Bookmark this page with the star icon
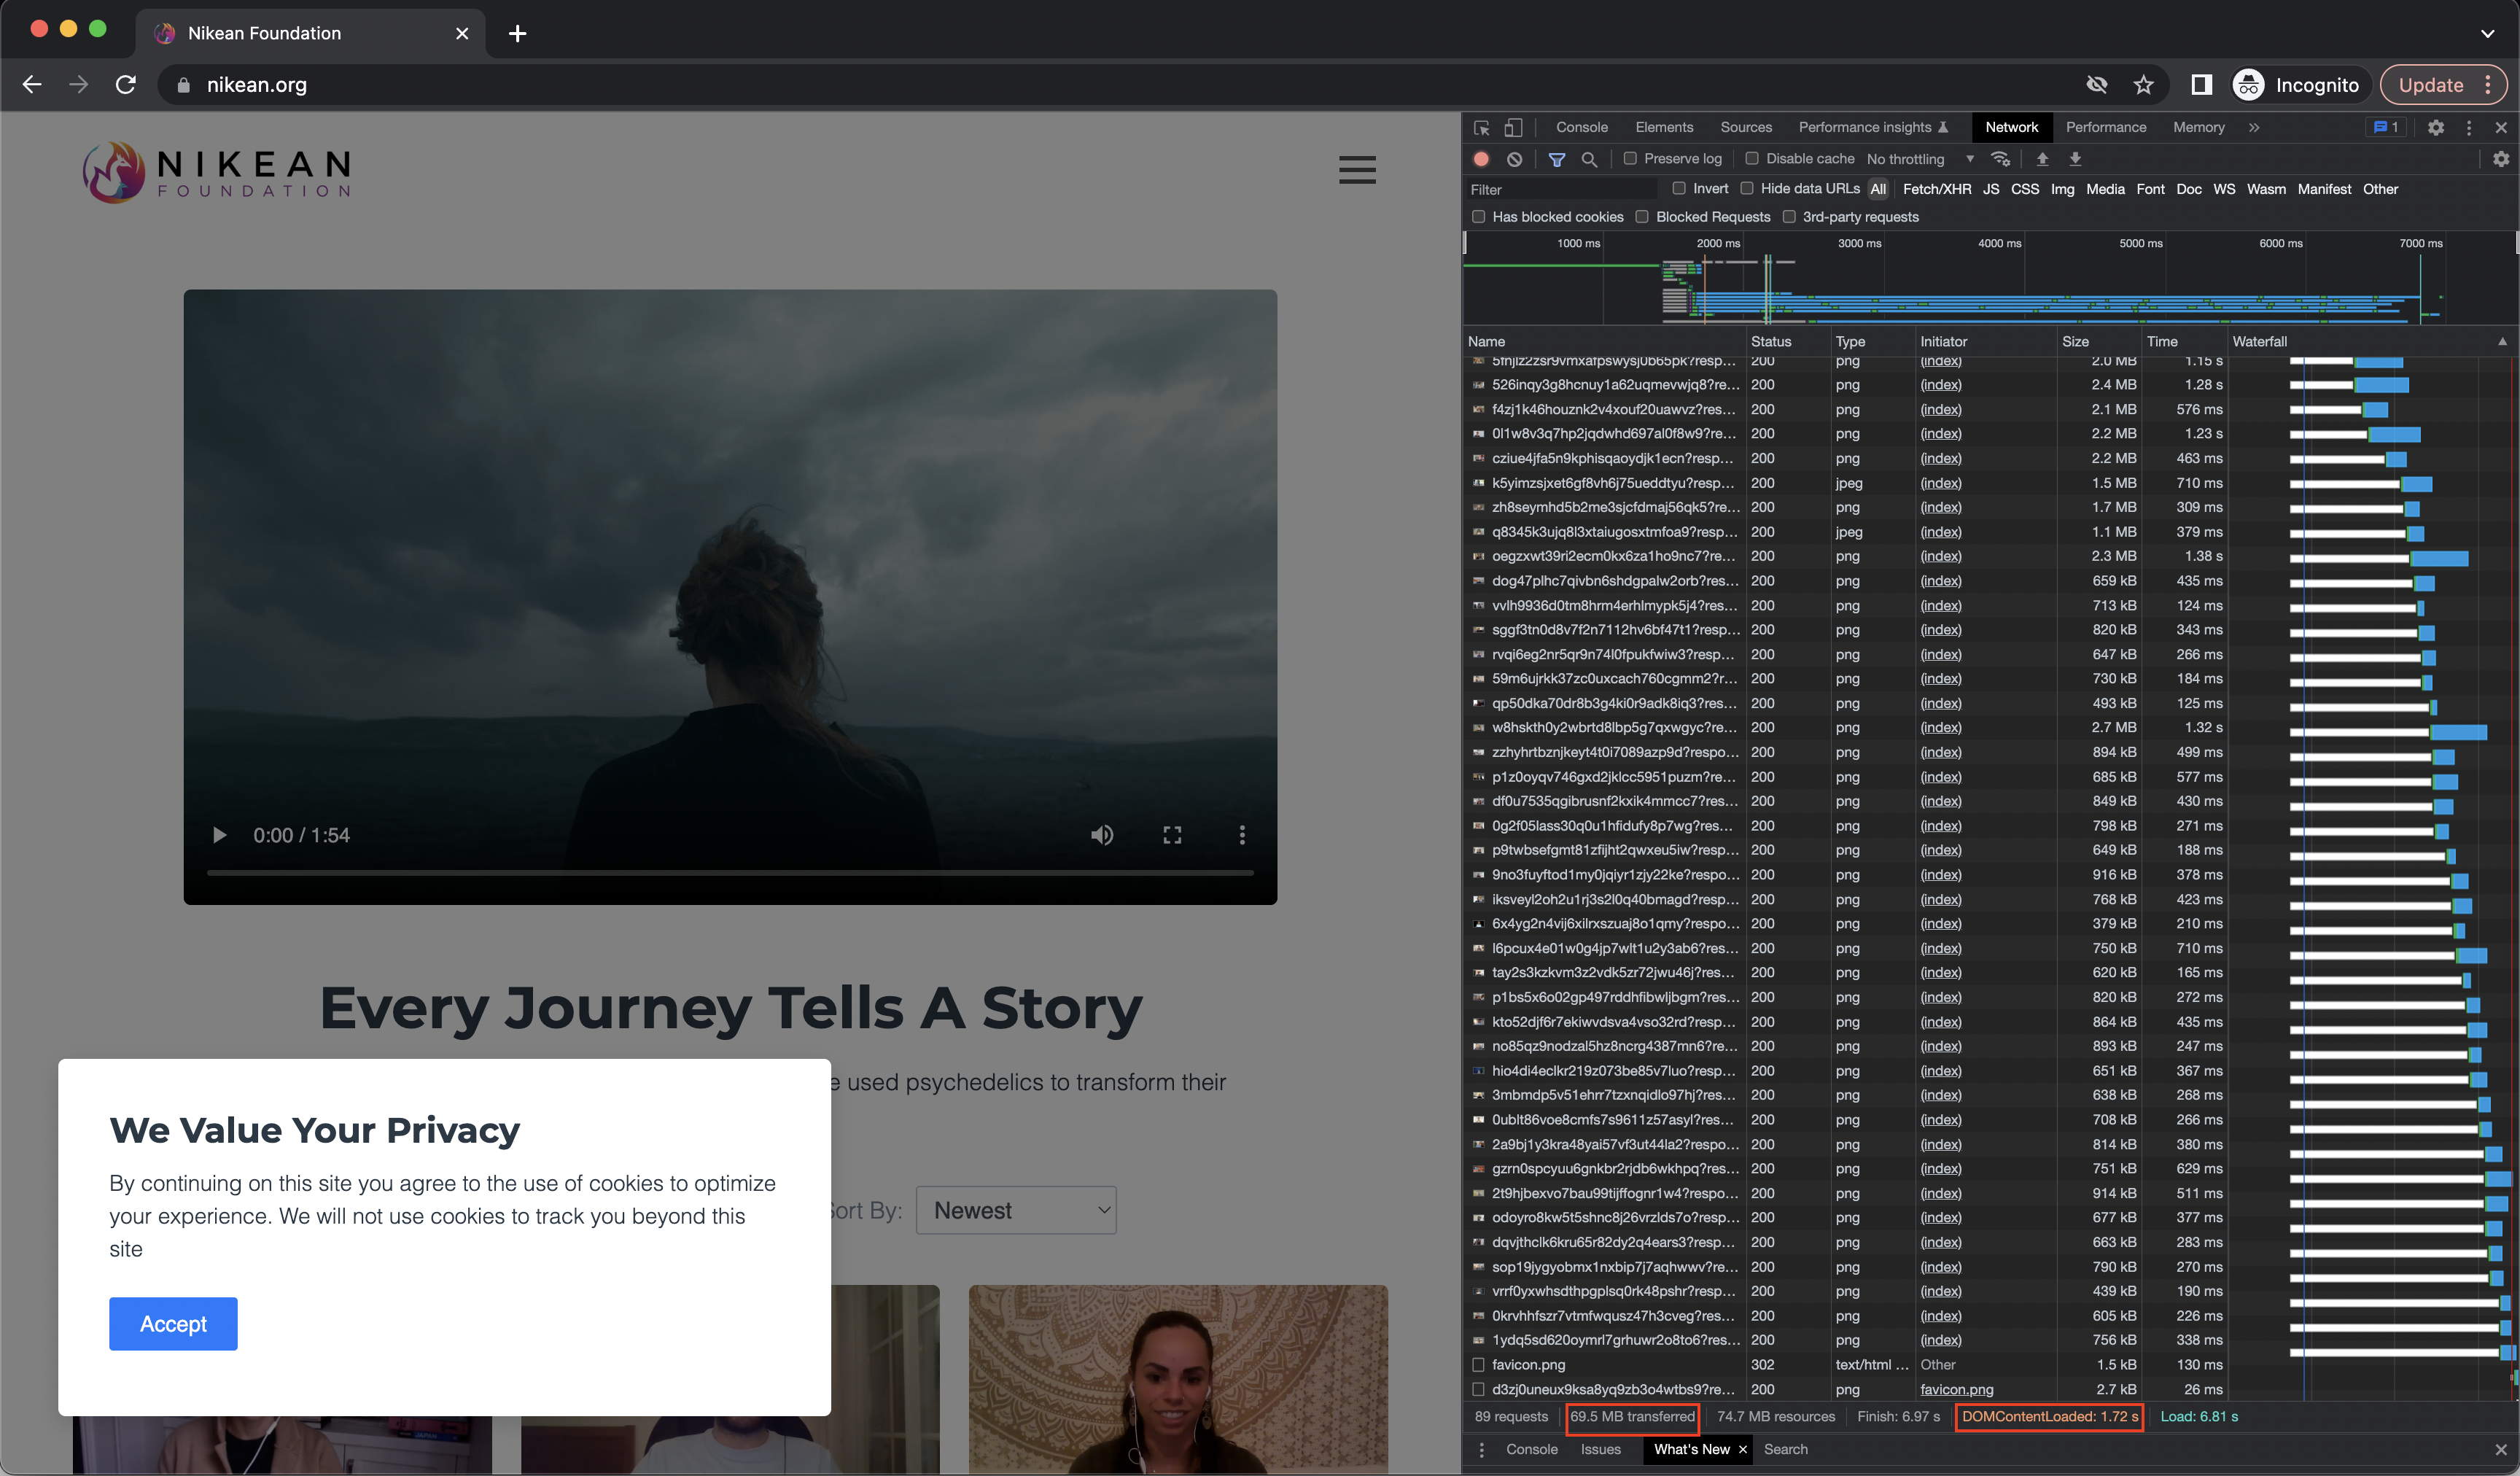The height and width of the screenshot is (1476, 2520). [x=2143, y=85]
